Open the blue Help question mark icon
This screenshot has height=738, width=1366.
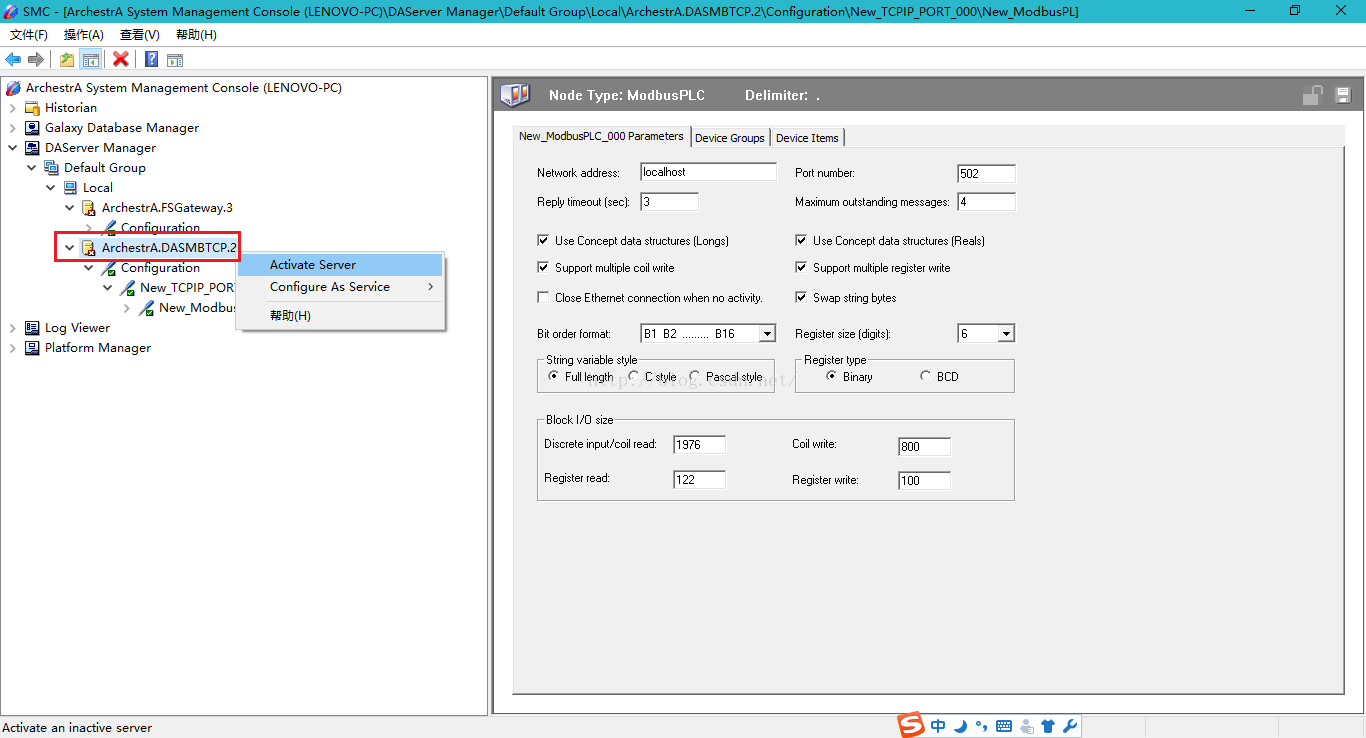[x=151, y=59]
